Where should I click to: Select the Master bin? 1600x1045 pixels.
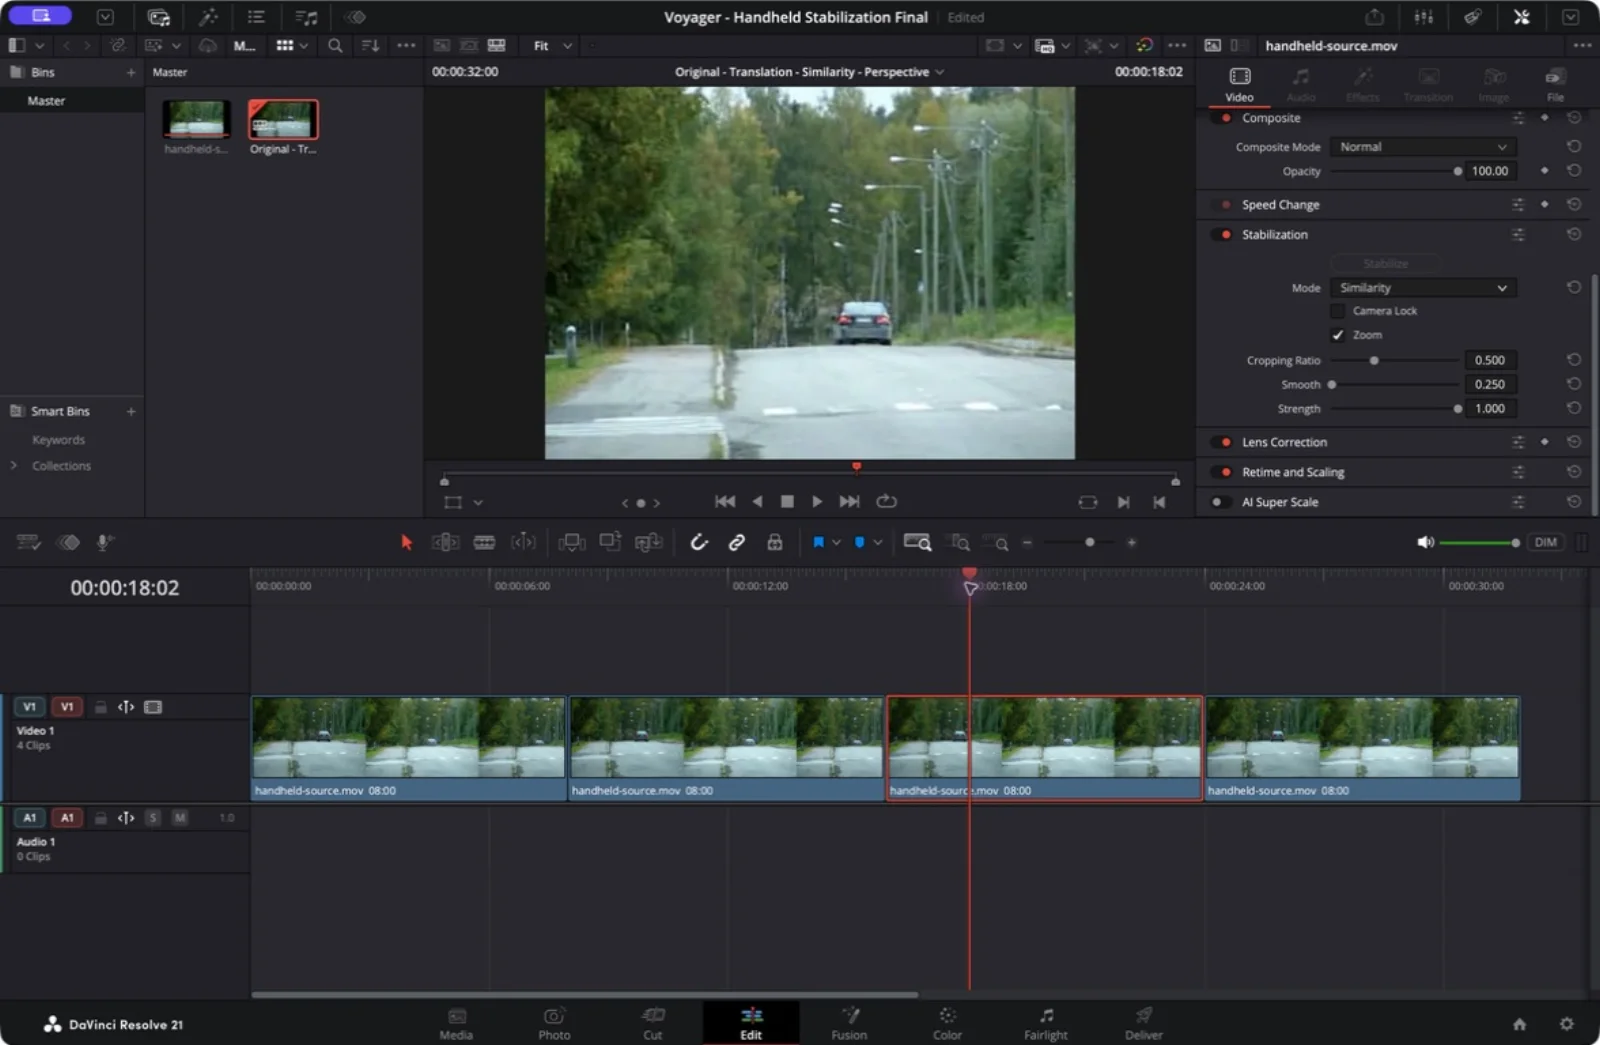46,101
